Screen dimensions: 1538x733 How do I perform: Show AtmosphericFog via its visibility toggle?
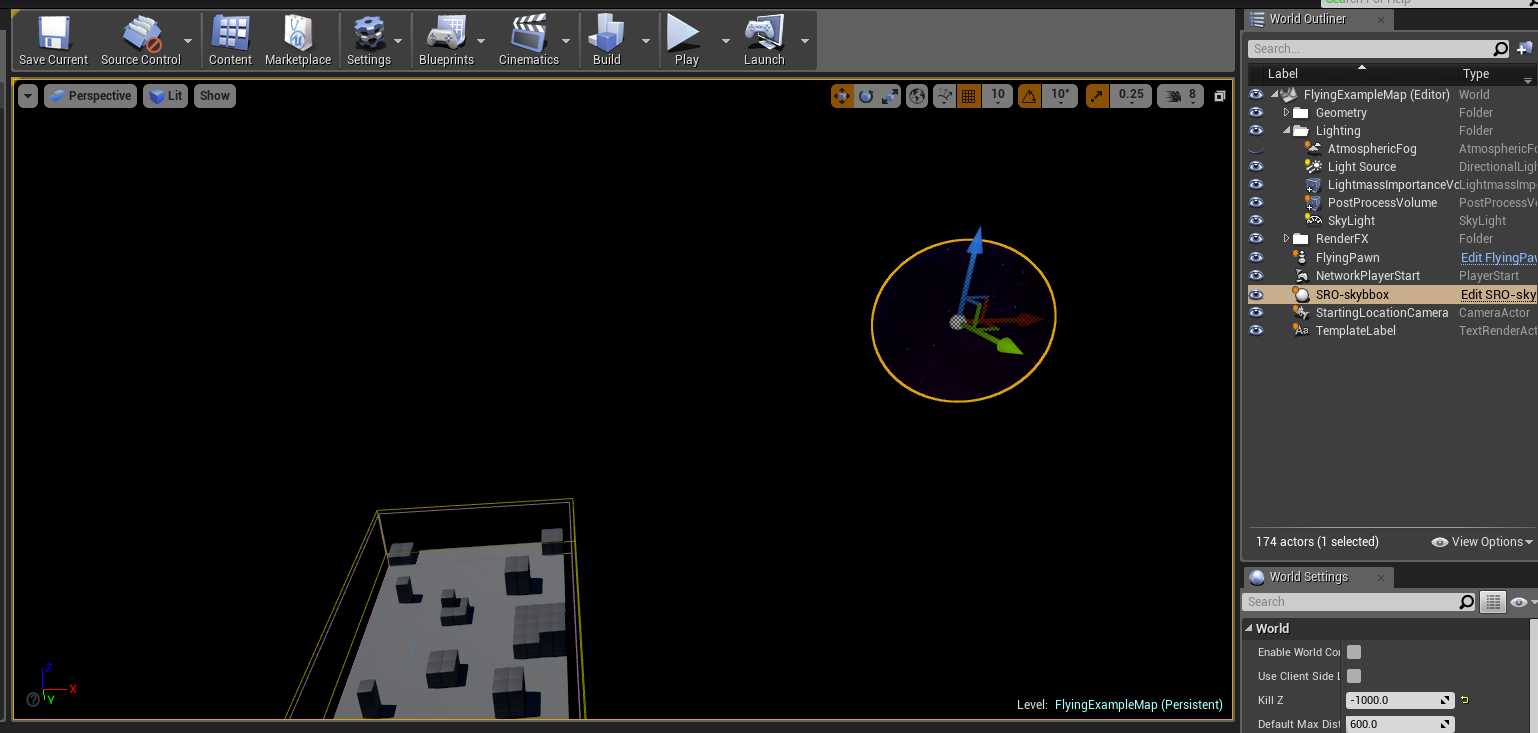pyautogui.click(x=1256, y=149)
